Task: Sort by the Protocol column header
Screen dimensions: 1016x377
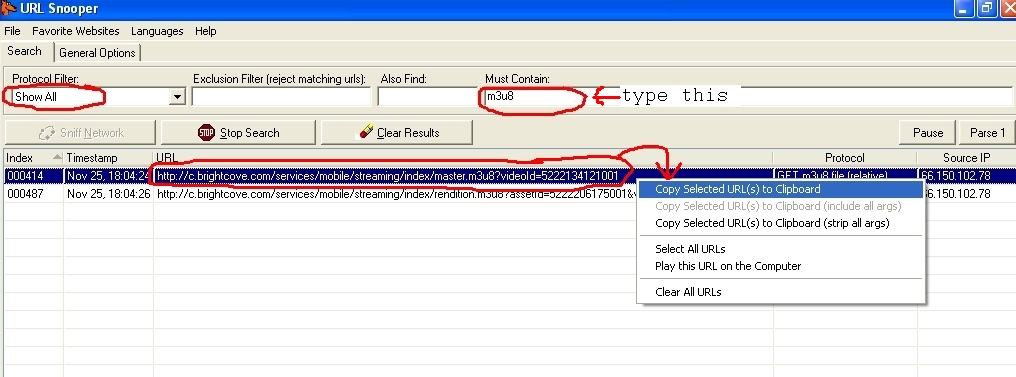Action: click(845, 158)
